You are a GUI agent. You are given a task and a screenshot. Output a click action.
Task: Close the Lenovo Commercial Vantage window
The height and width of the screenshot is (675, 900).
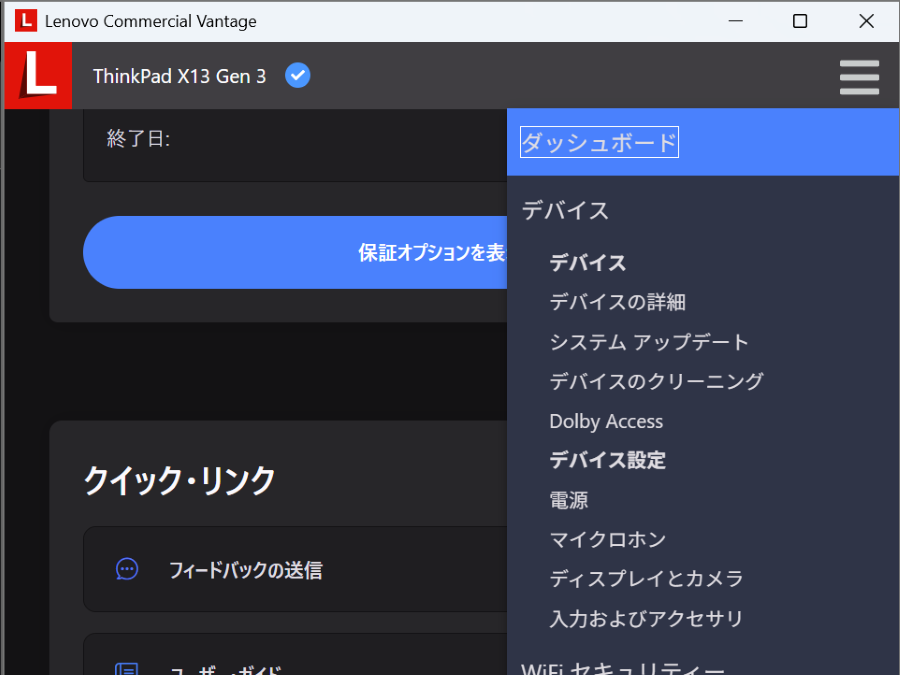click(x=866, y=21)
